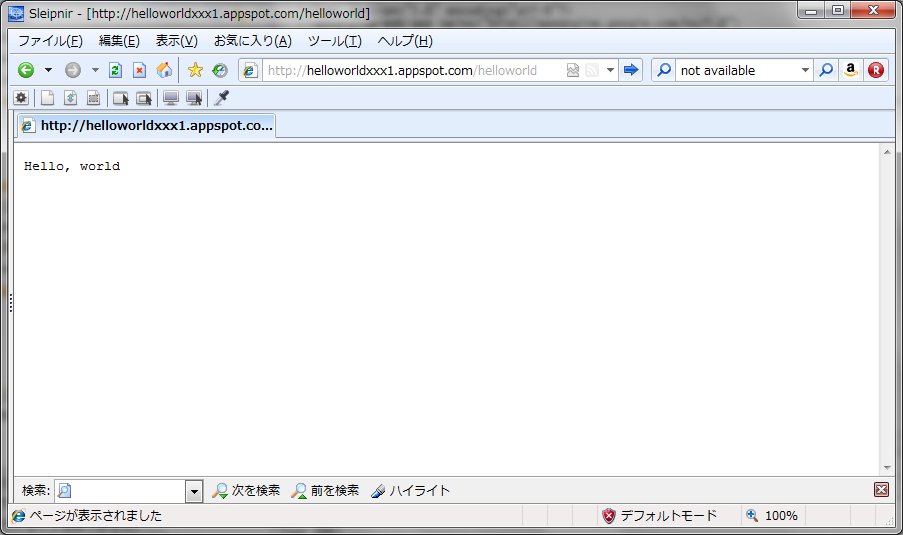Open favorites with the yellow star icon
903x535 pixels.
pos(195,70)
